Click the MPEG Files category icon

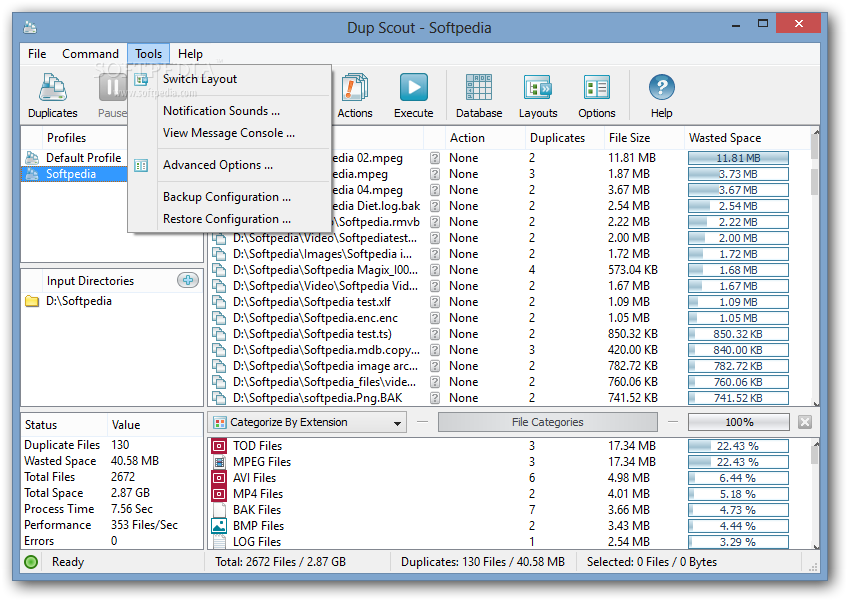click(219, 462)
